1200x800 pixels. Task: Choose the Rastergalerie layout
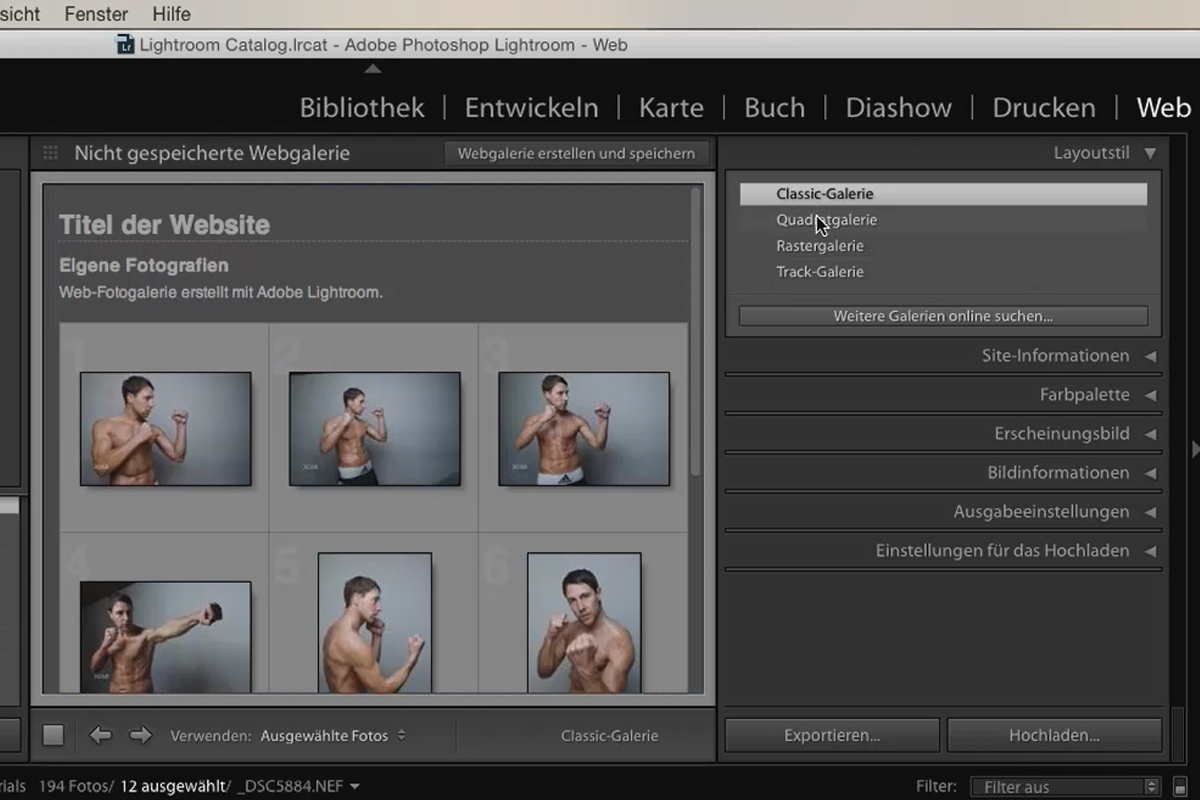pyautogui.click(x=943, y=246)
